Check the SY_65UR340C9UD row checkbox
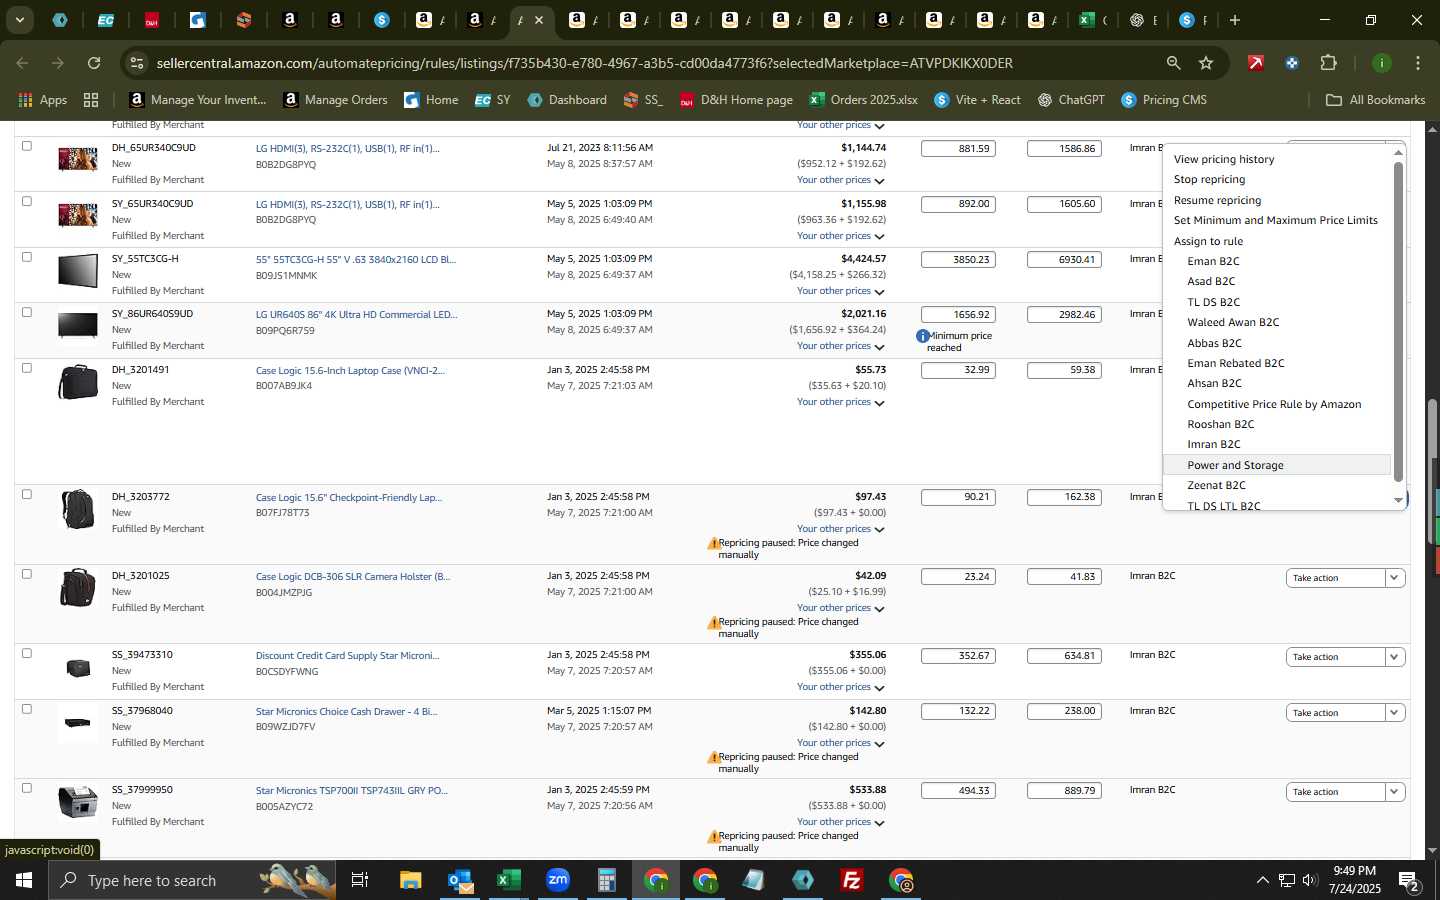This screenshot has height=900, width=1440. pos(27,201)
